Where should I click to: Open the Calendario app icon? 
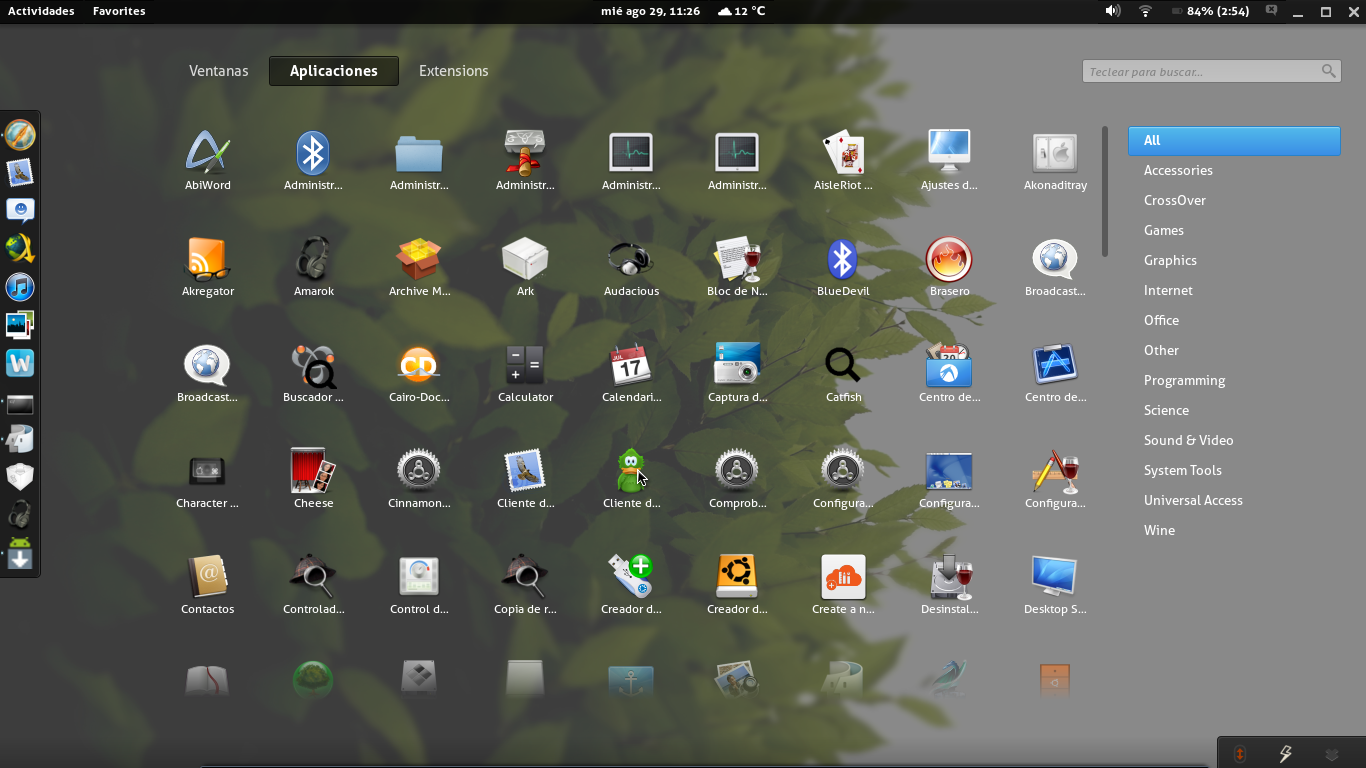tap(631, 372)
